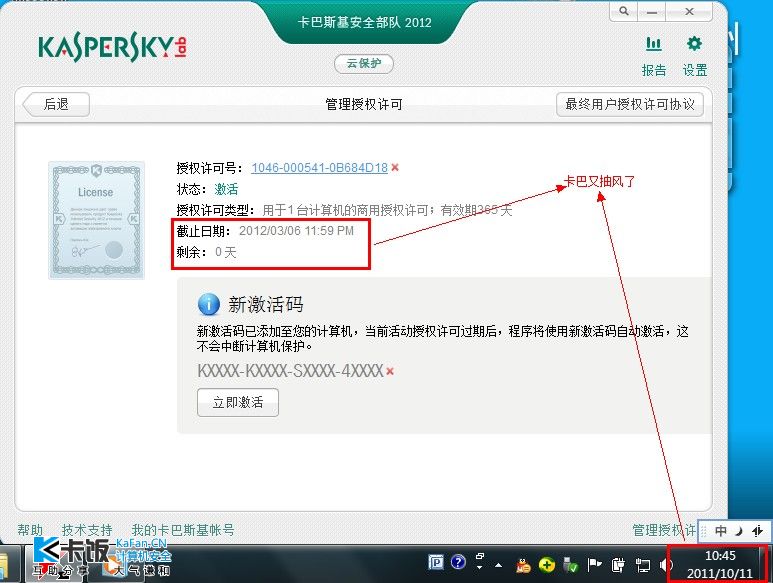Image resolution: width=773 pixels, height=583 pixels.
Task: Click the 管理授权许可 link at bottom right
Action: point(664,530)
